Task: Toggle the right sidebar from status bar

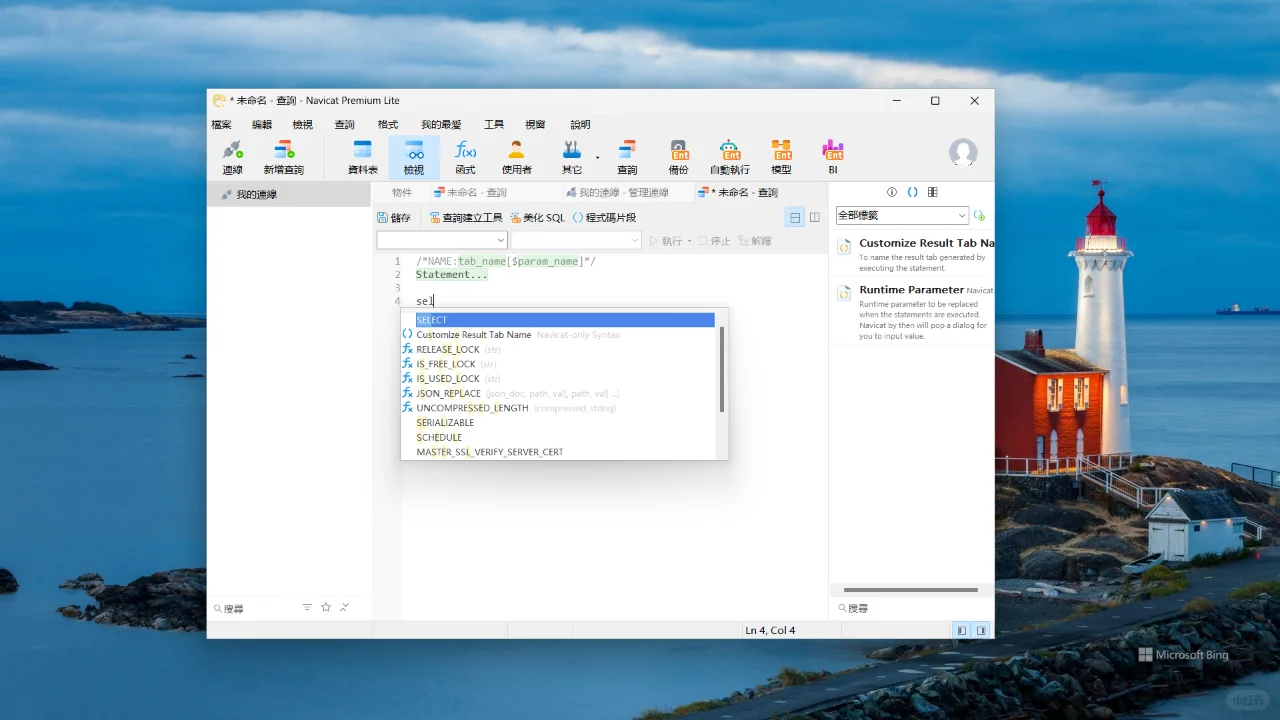Action: point(982,630)
